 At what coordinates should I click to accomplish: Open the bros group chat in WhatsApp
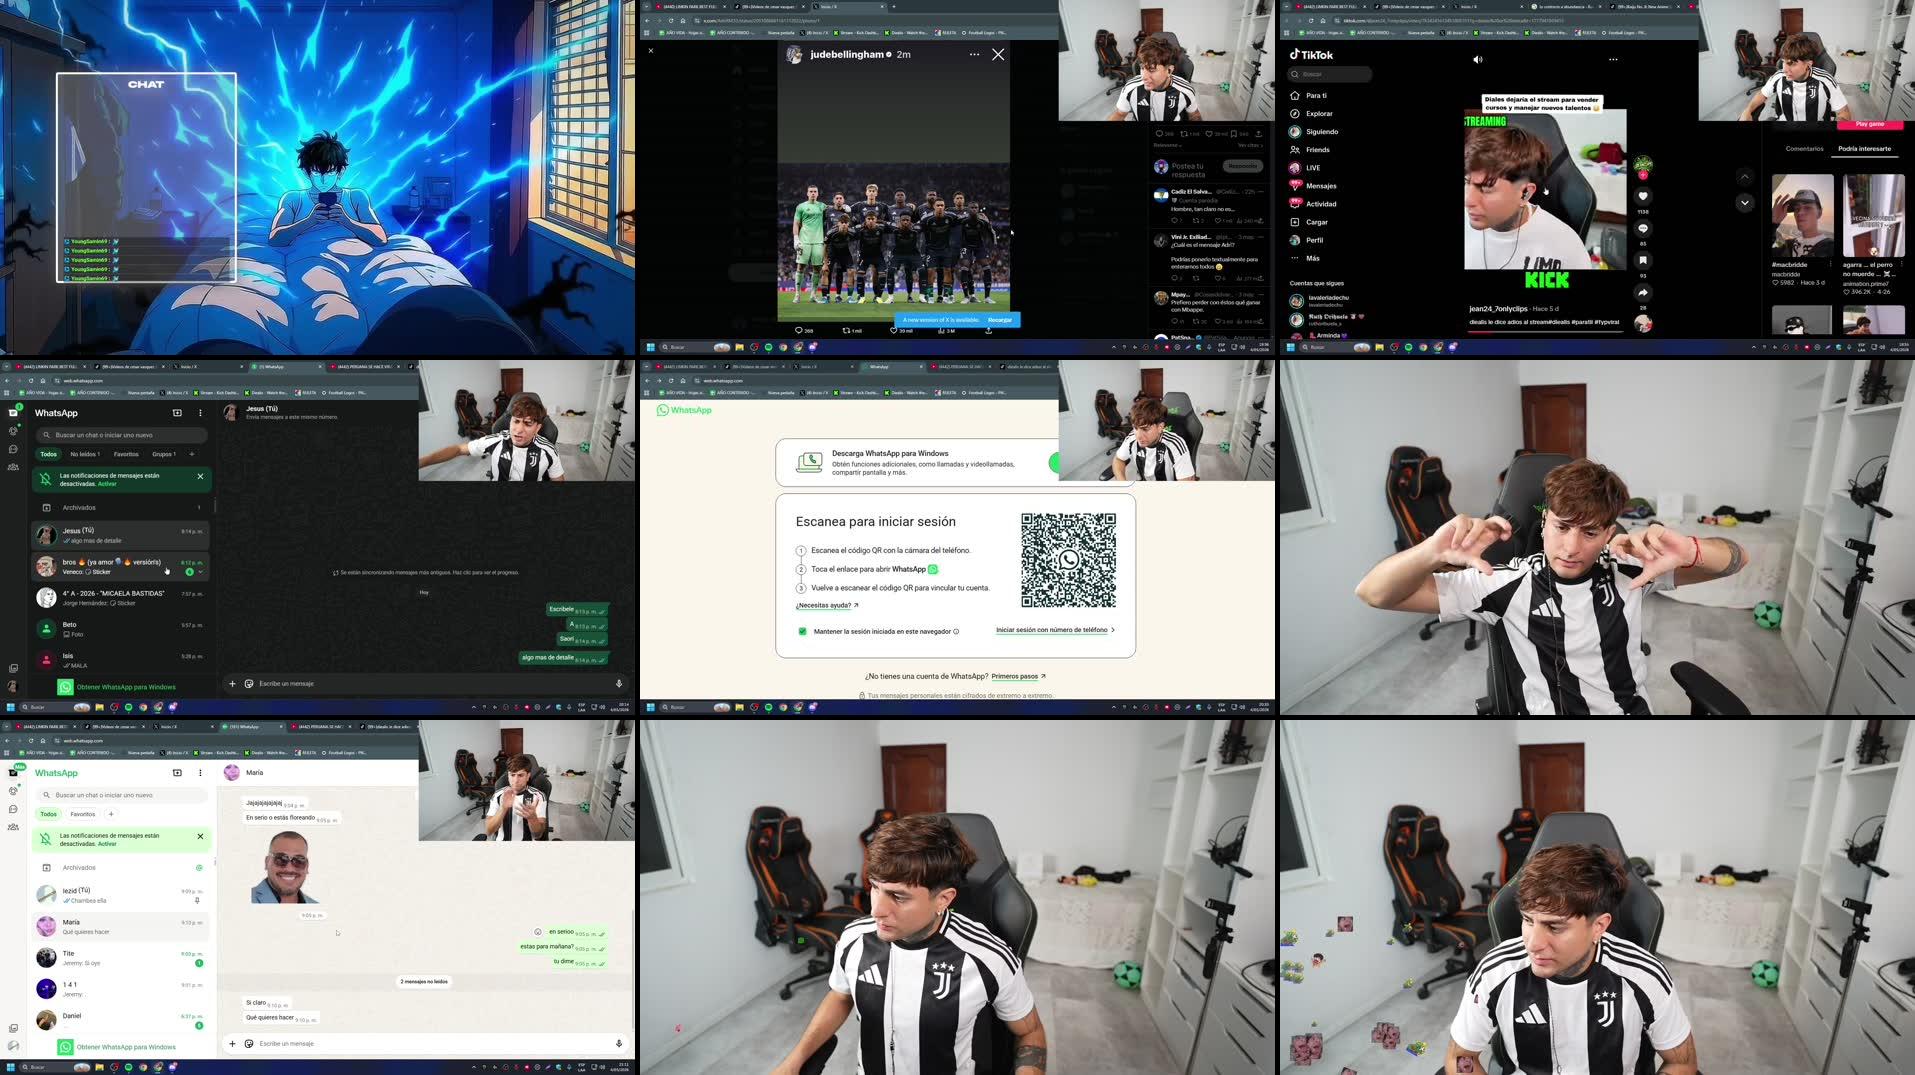point(120,566)
